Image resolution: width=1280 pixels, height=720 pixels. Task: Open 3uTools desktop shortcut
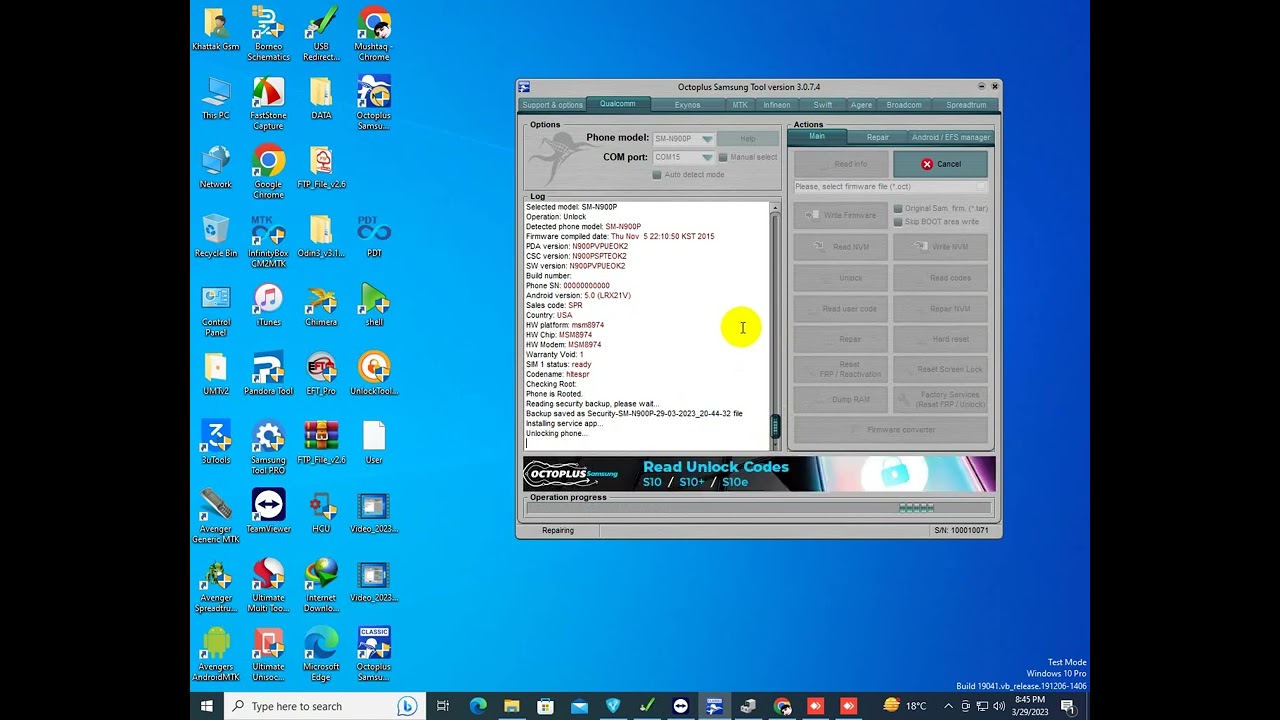tap(215, 443)
